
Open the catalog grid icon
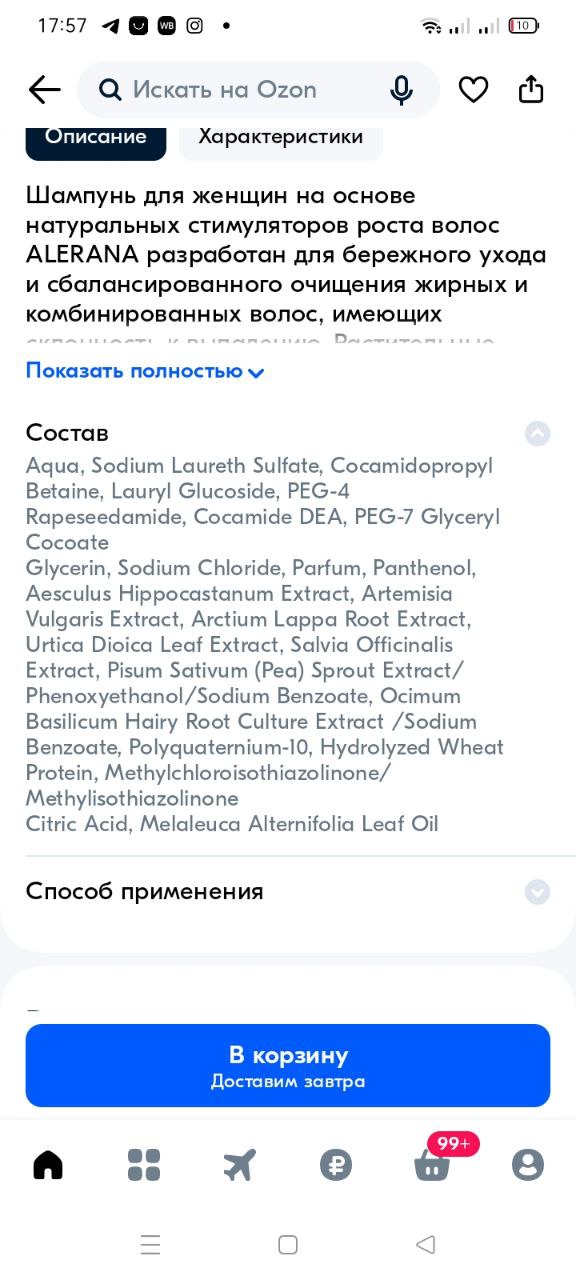(144, 1164)
